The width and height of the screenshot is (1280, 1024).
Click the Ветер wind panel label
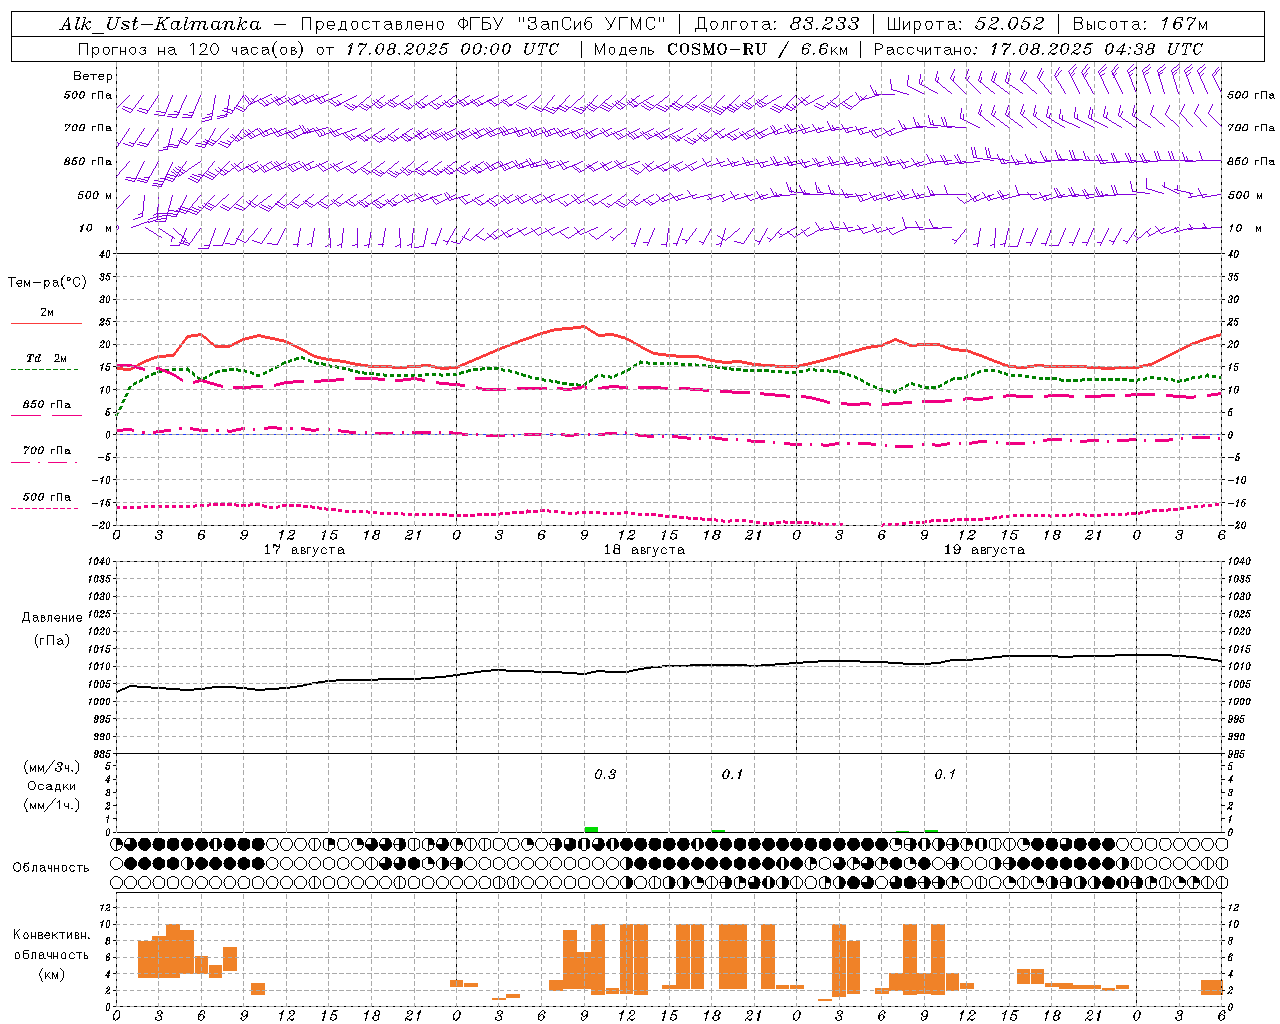pos(93,76)
